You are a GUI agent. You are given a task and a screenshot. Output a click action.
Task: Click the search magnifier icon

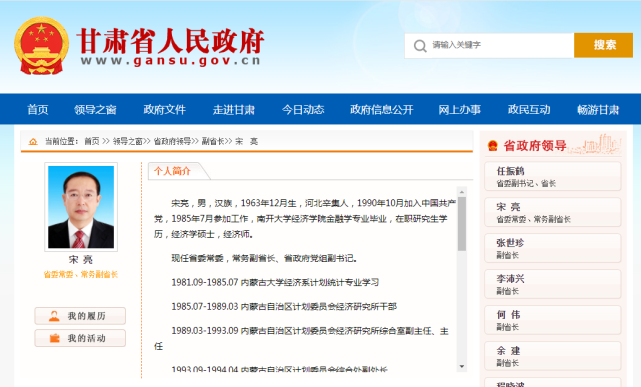(420, 45)
